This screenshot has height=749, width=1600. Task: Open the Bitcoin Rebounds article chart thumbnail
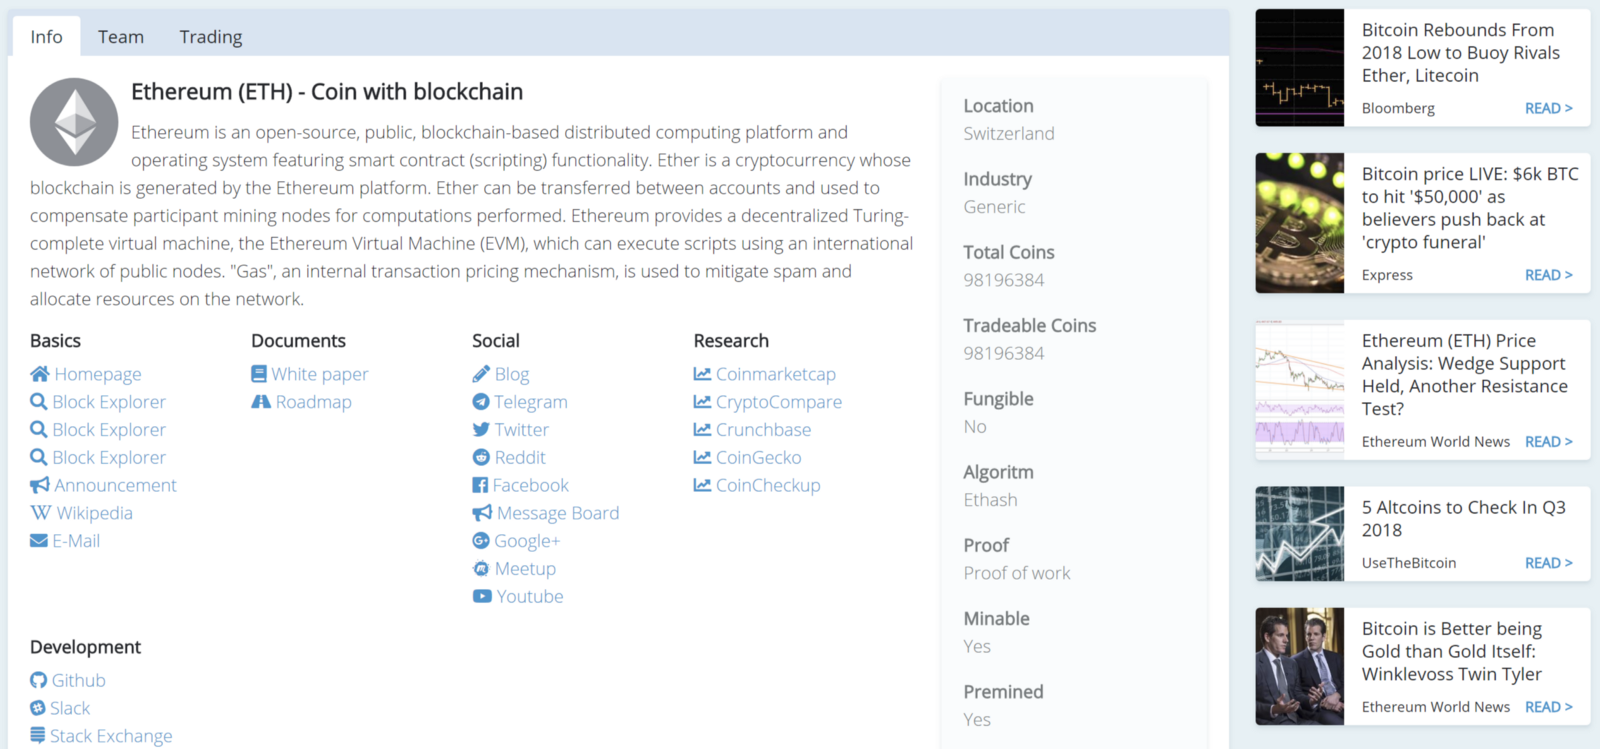[x=1299, y=68]
